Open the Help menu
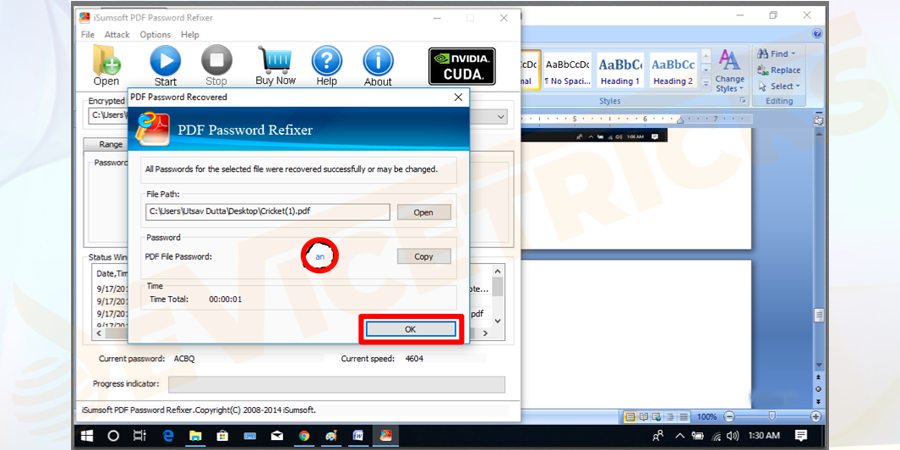The image size is (900, 450). [x=190, y=34]
